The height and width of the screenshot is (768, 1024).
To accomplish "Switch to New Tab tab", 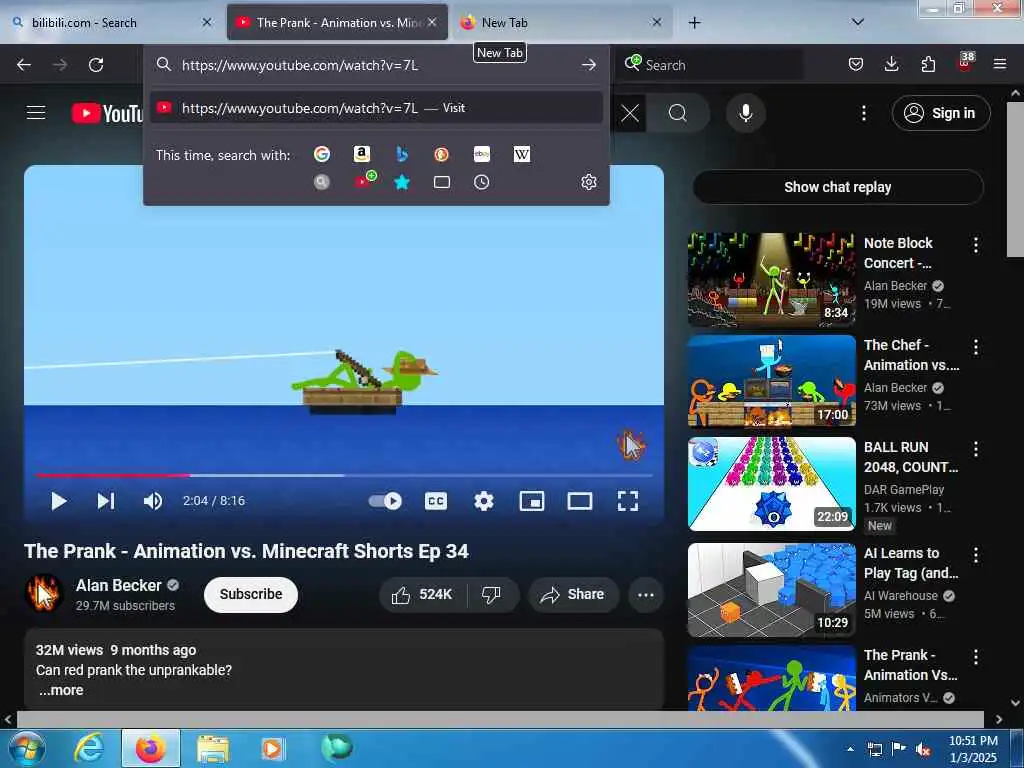I will (x=562, y=22).
